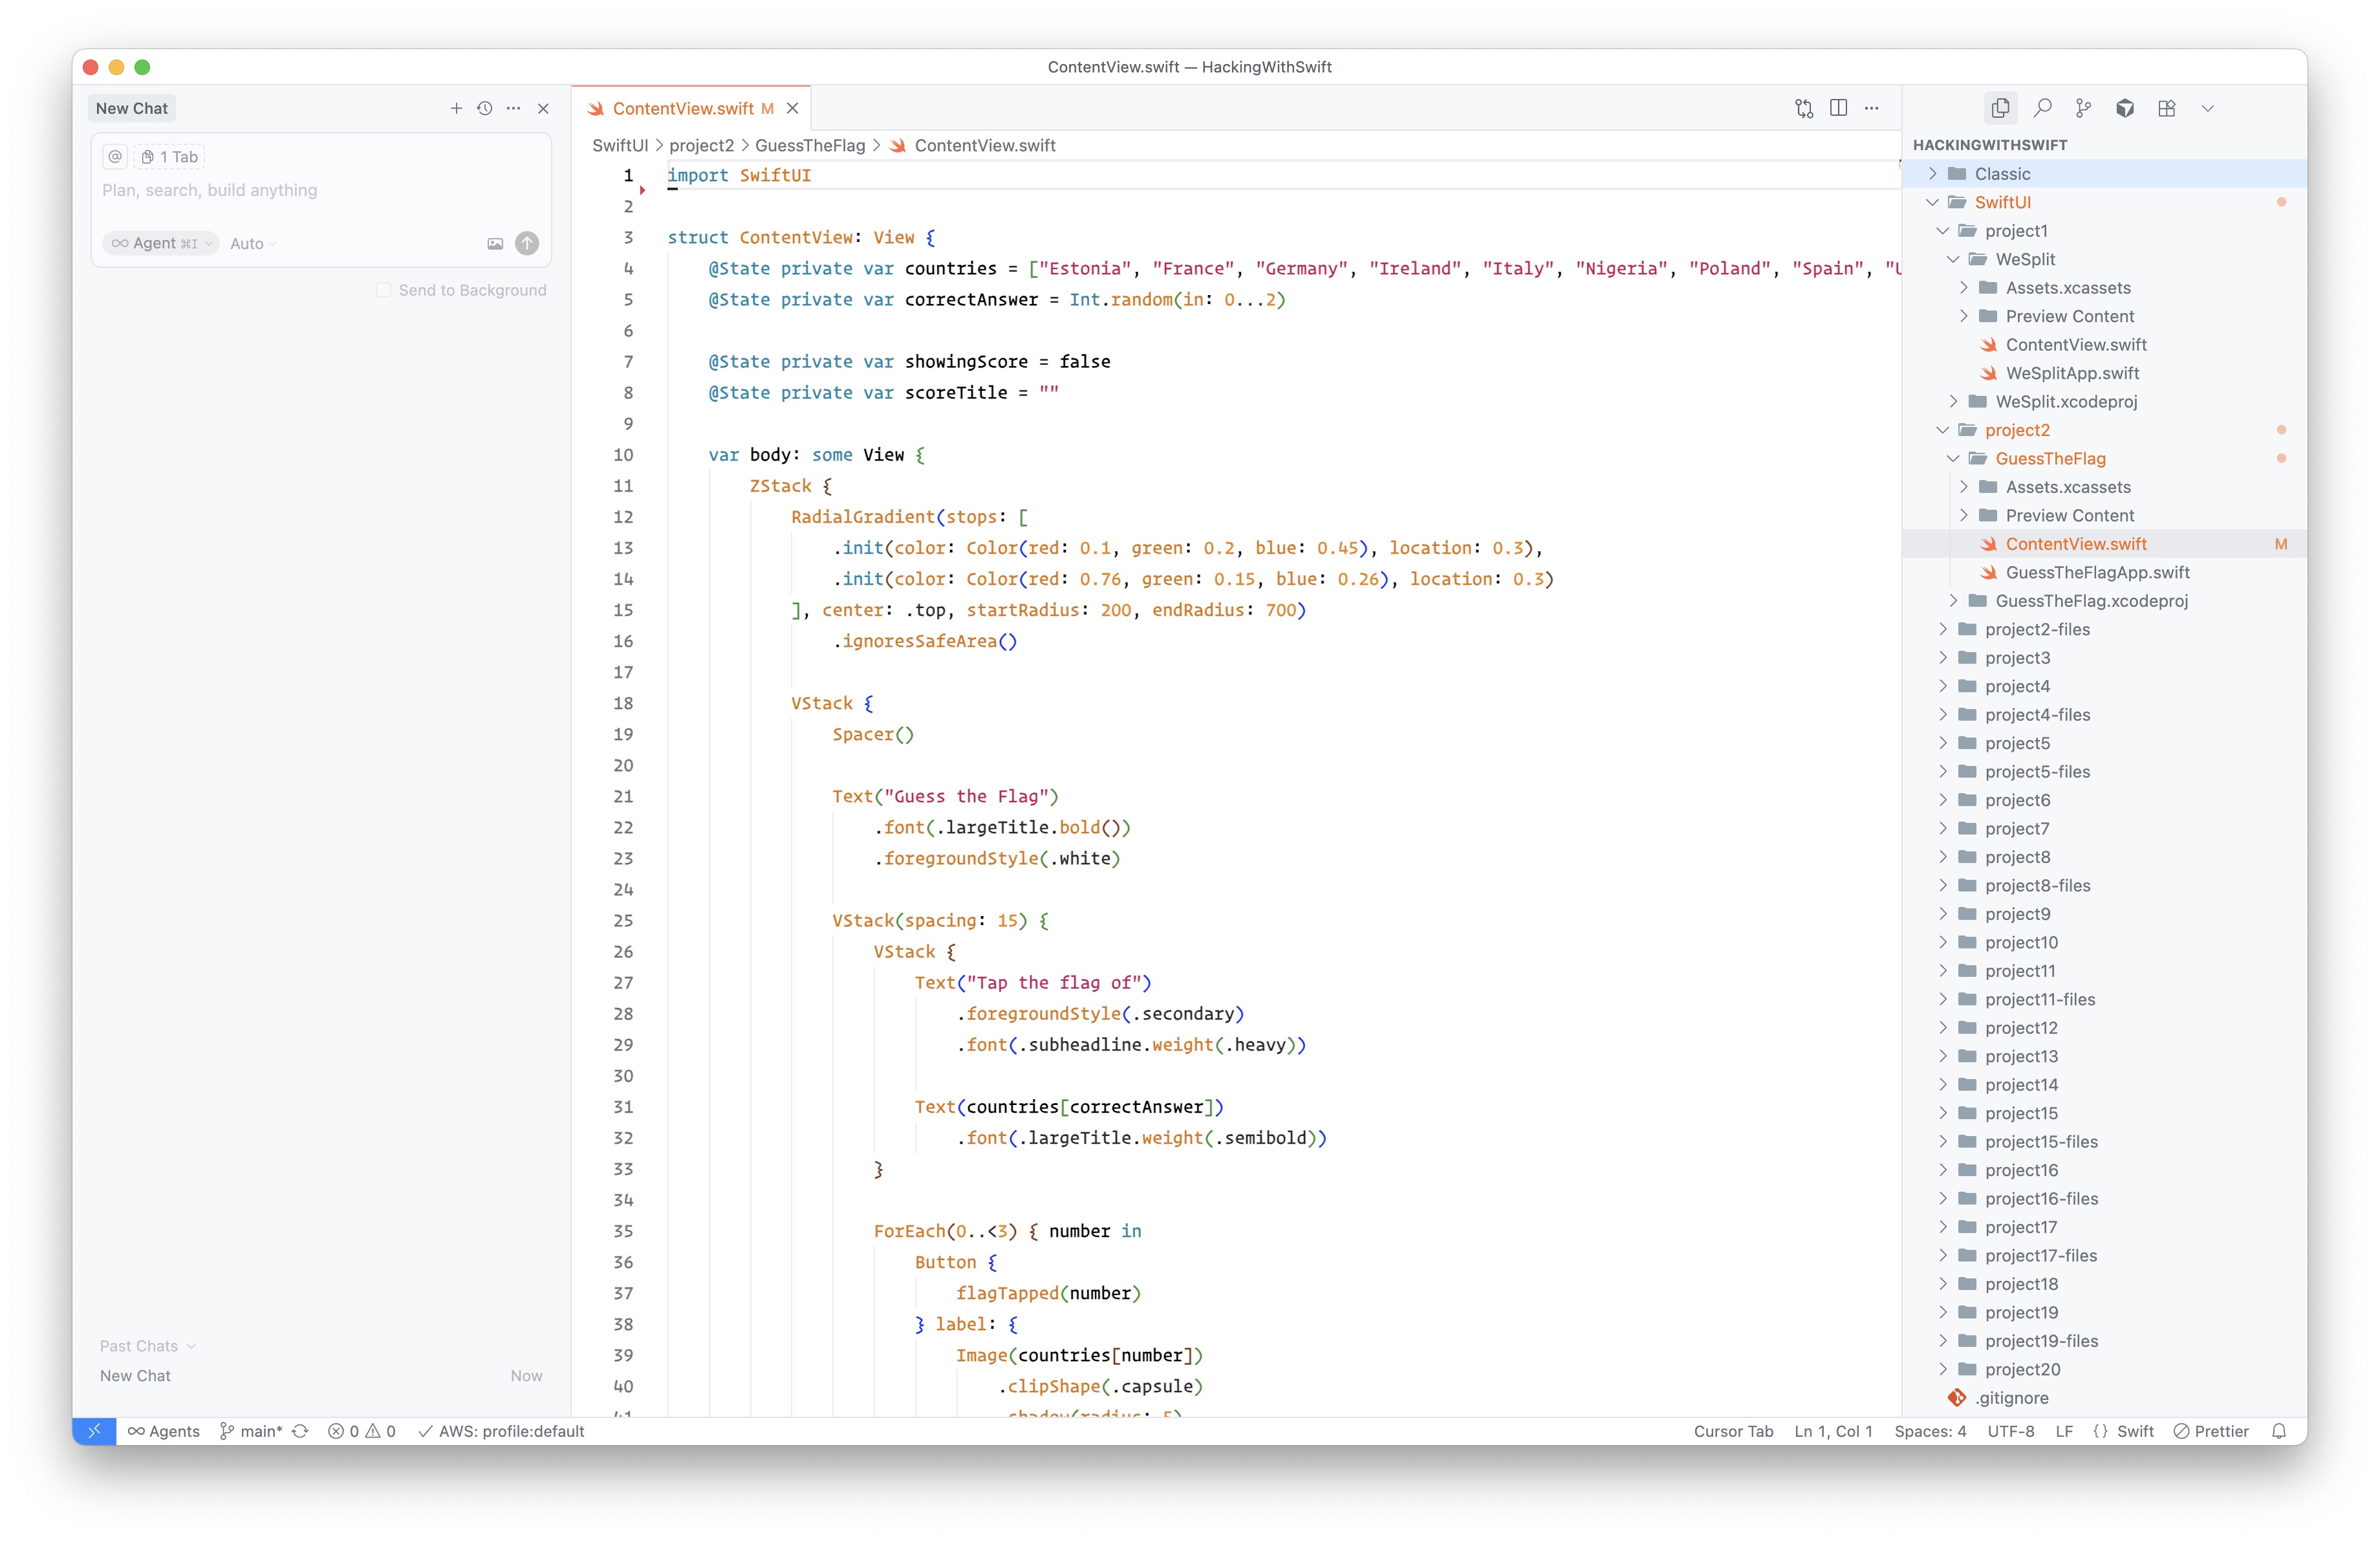Click the chat history clock icon
The image size is (2380, 1541).
click(485, 108)
